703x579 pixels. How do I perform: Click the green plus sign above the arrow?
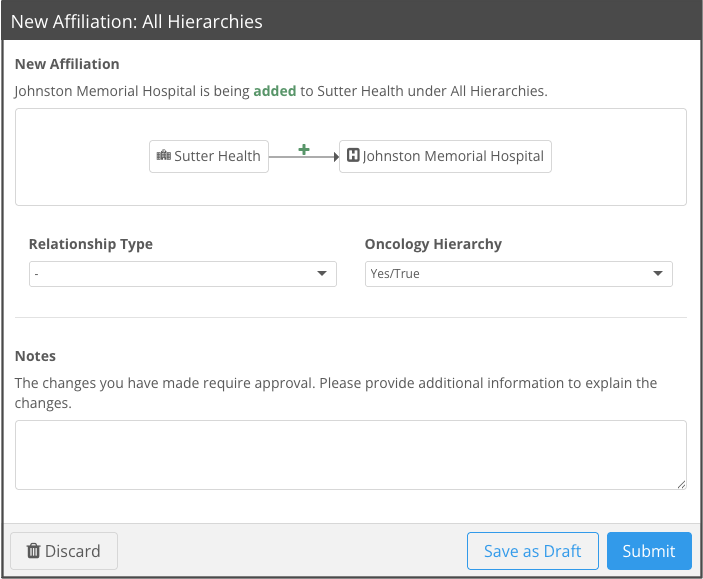(304, 150)
